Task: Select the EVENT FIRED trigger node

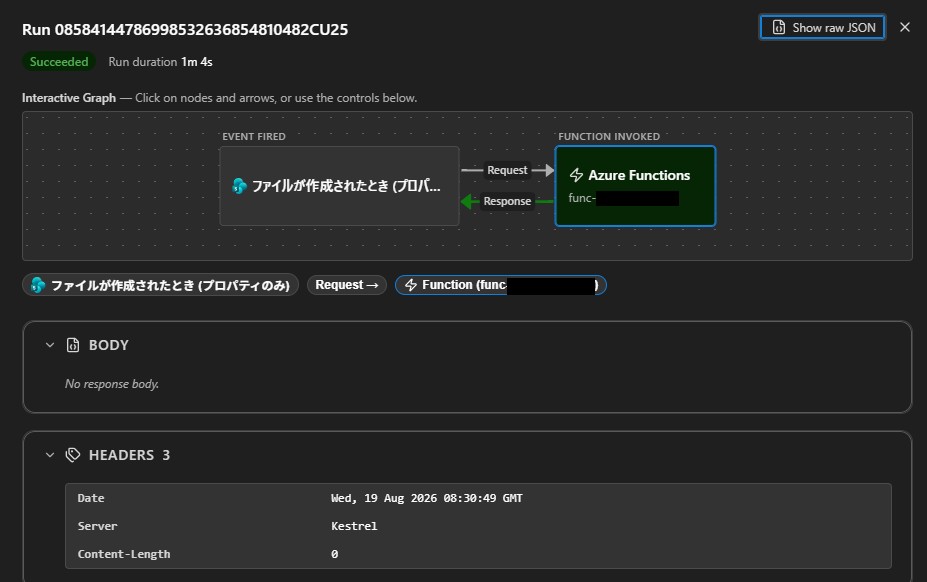Action: [339, 186]
